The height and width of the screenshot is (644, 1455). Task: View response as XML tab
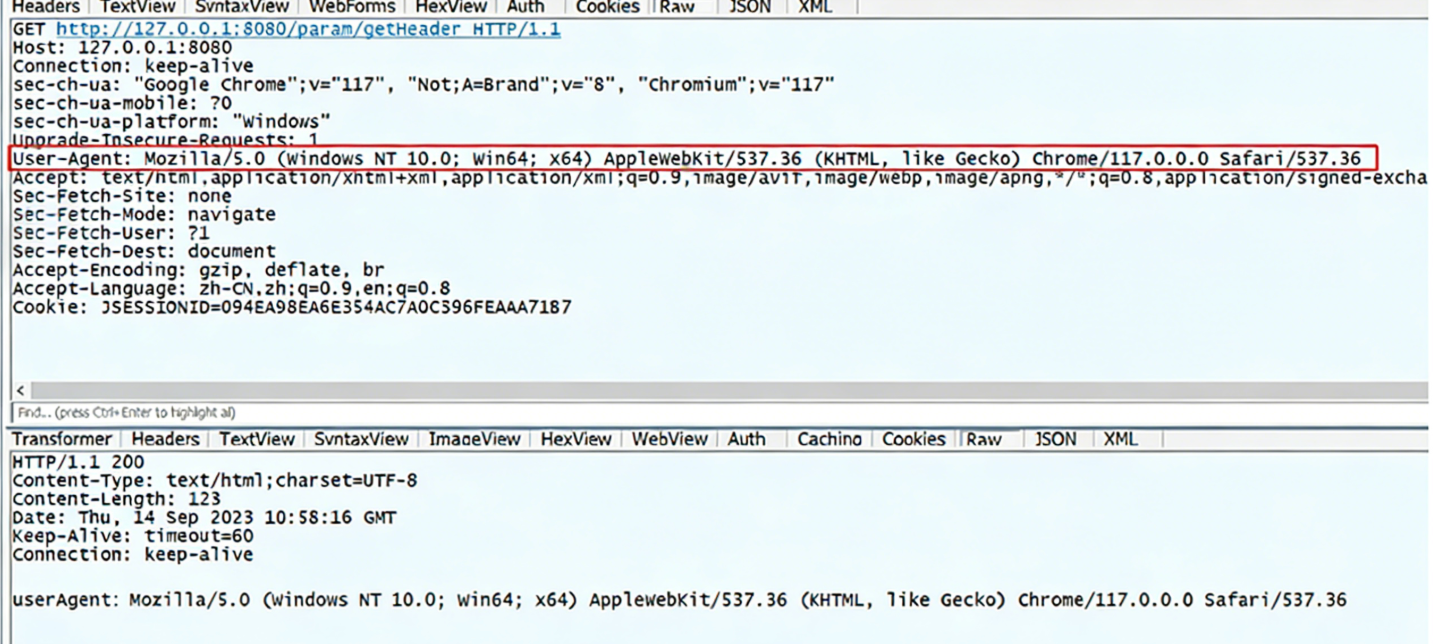[x=1120, y=439]
